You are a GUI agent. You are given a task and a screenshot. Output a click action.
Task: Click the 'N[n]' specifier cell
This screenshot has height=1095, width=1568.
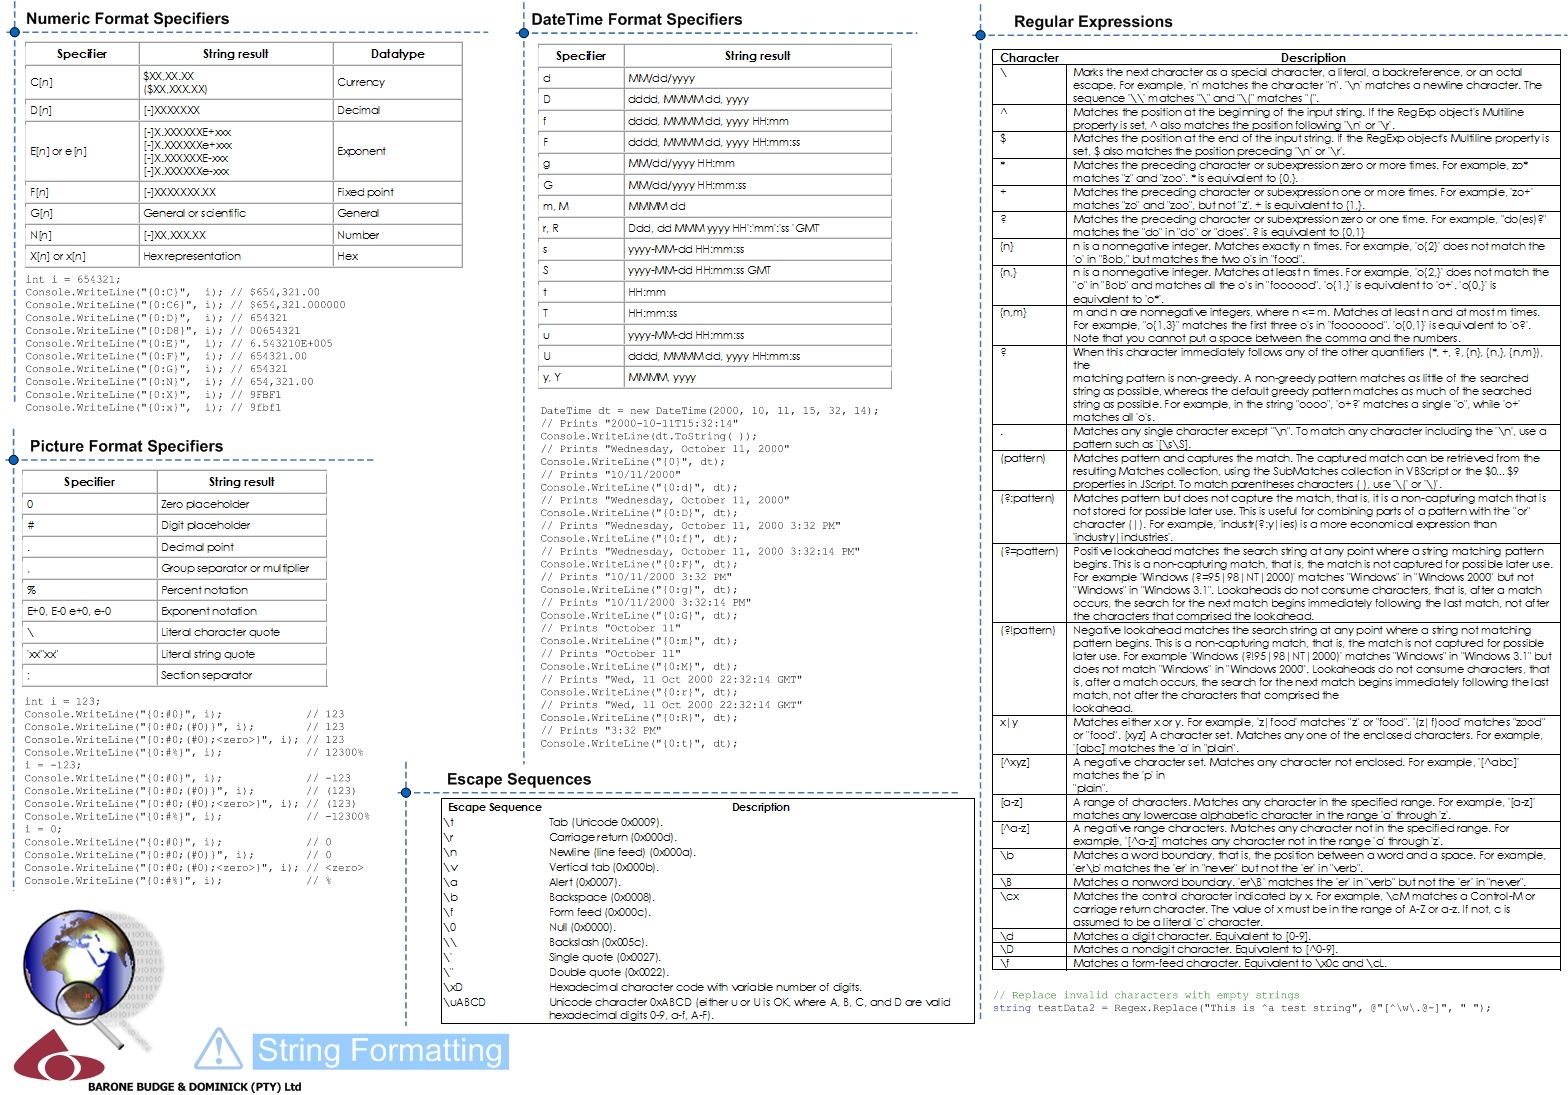[x=82, y=235]
